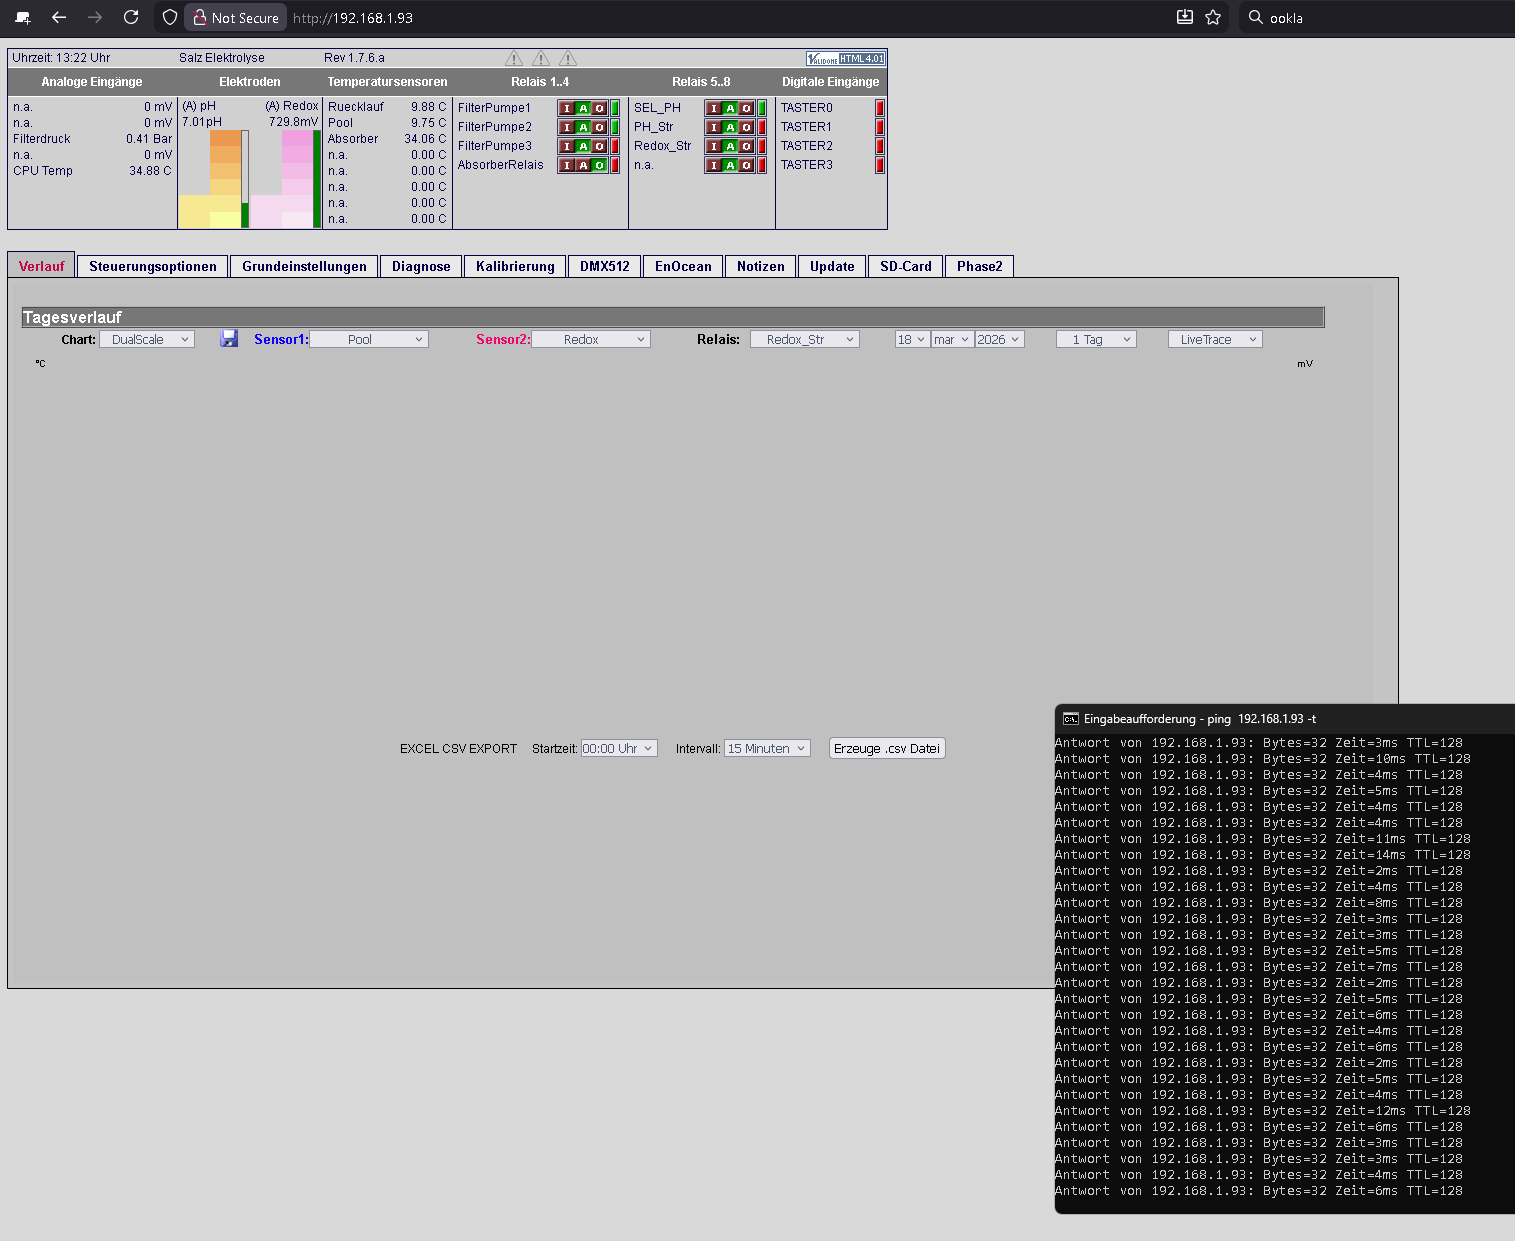
Task: Click TASTER0 red input indicator
Action: coord(880,108)
